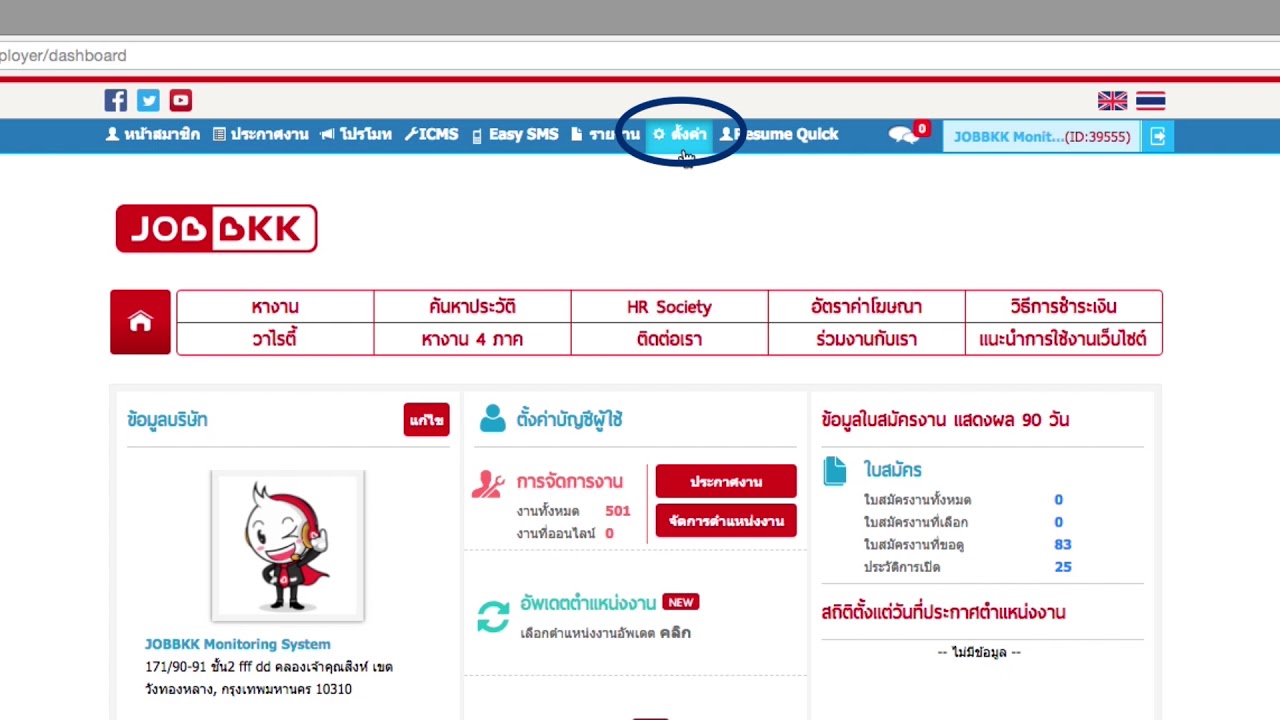Click red ประกาศงาน button in job management
The height and width of the screenshot is (720, 1280).
pos(726,481)
